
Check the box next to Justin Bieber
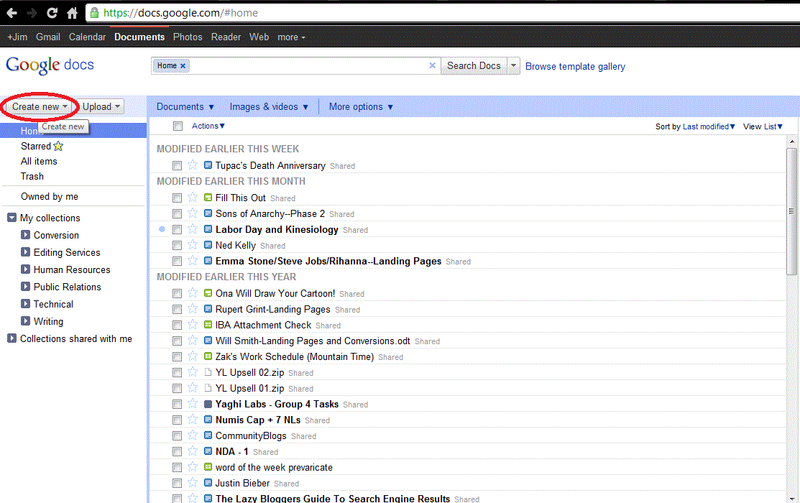tap(177, 483)
